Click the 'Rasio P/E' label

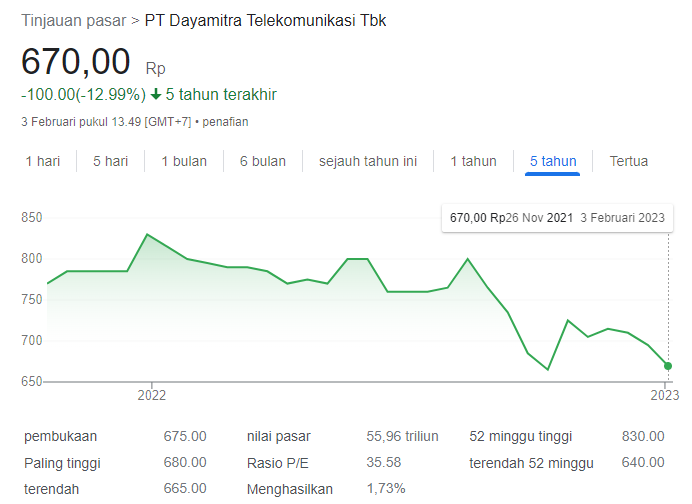point(278,463)
